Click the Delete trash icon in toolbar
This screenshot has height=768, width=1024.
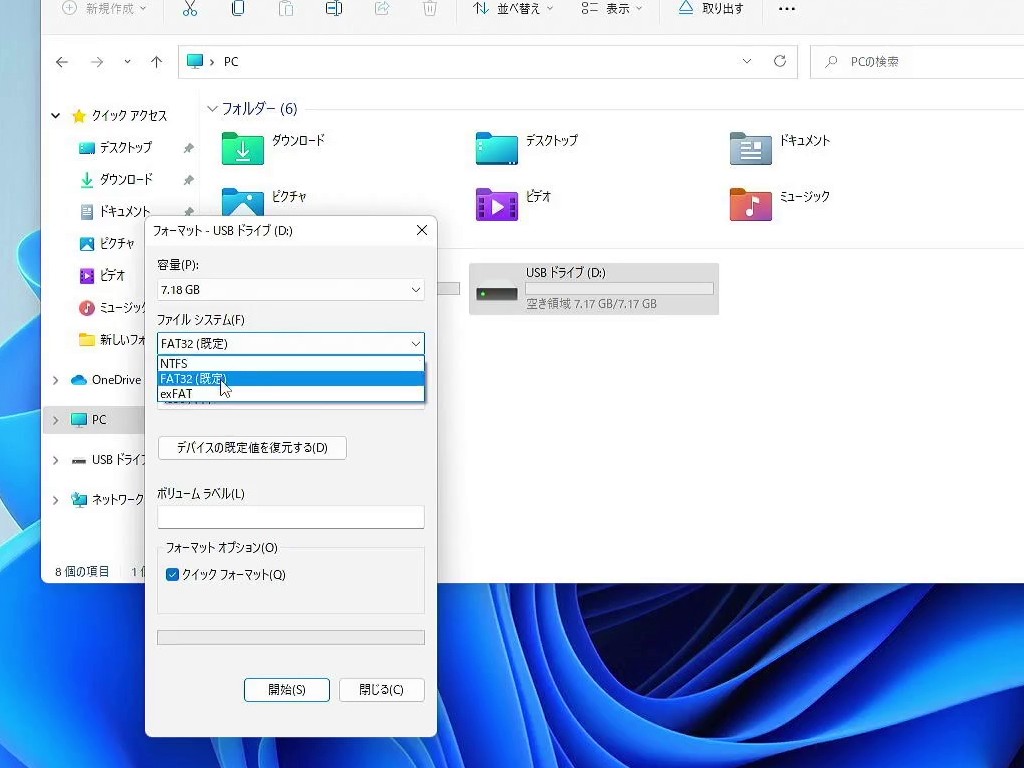[430, 9]
